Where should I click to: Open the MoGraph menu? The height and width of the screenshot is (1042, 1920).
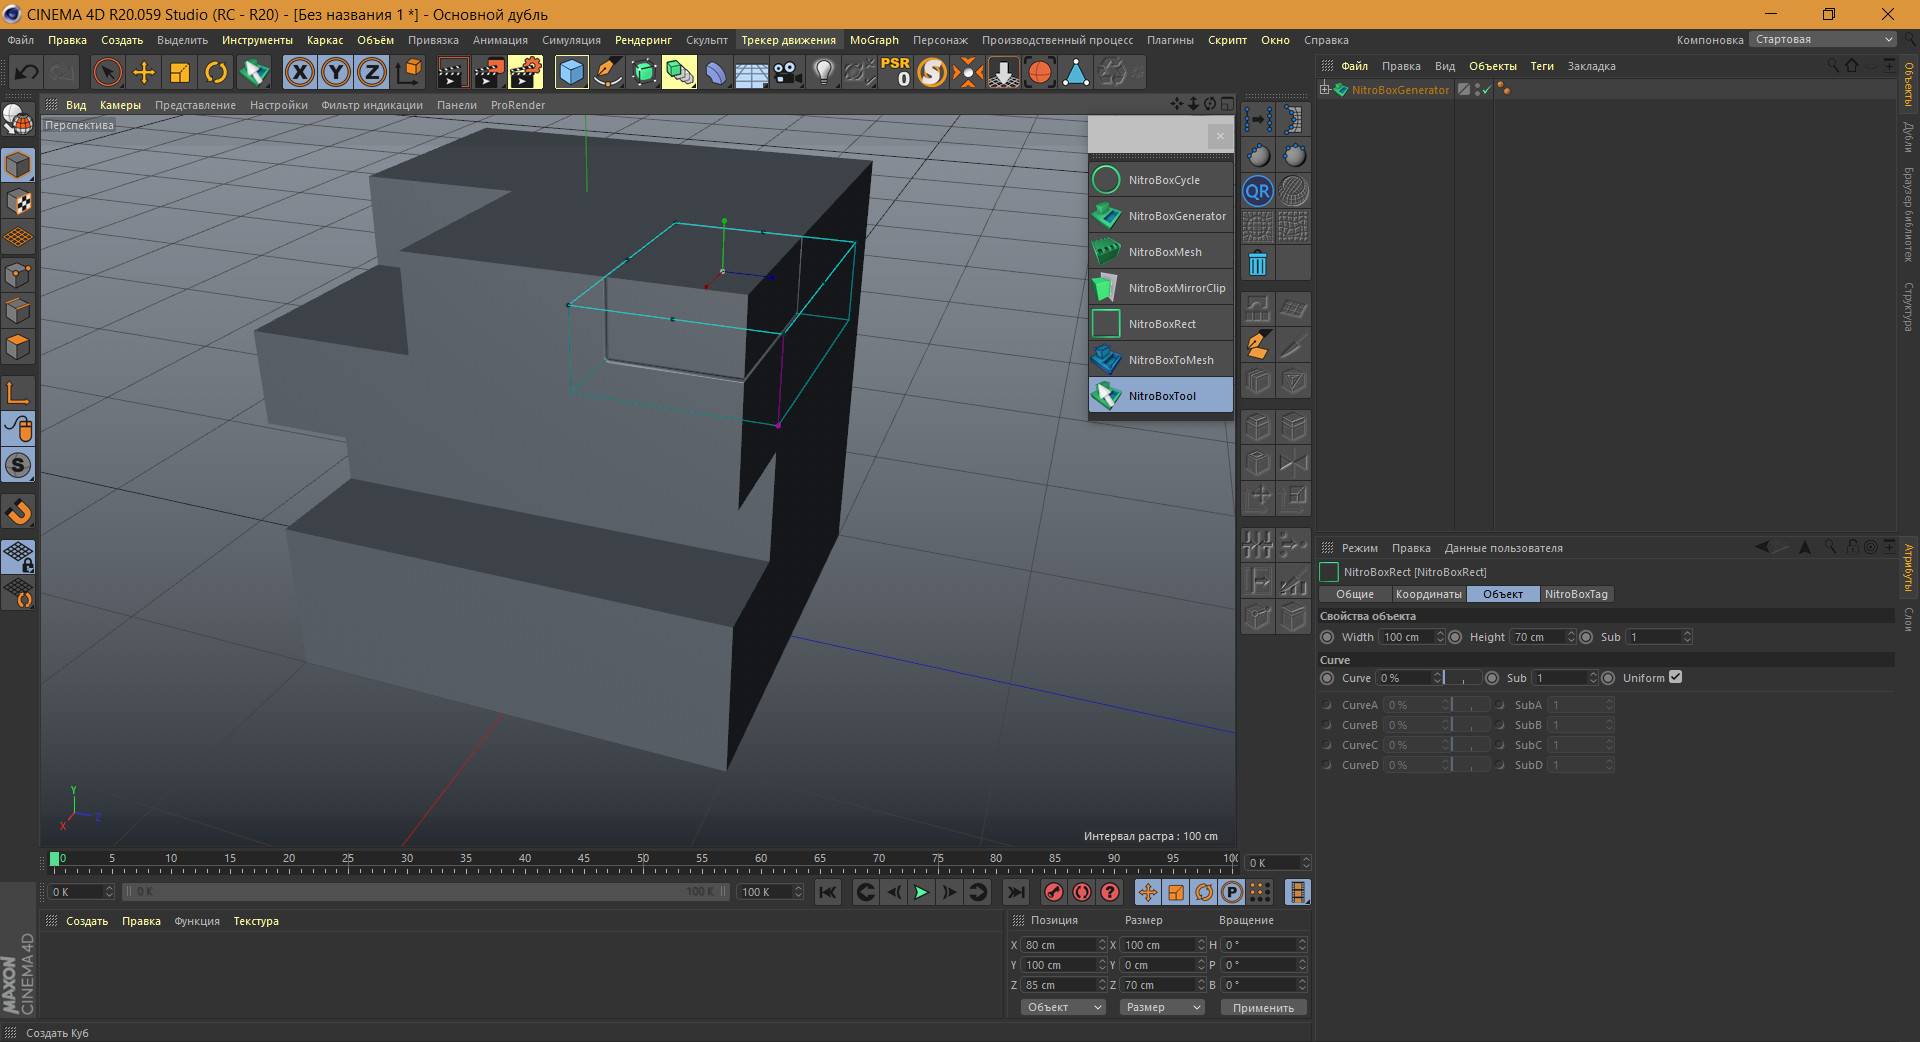click(x=874, y=40)
